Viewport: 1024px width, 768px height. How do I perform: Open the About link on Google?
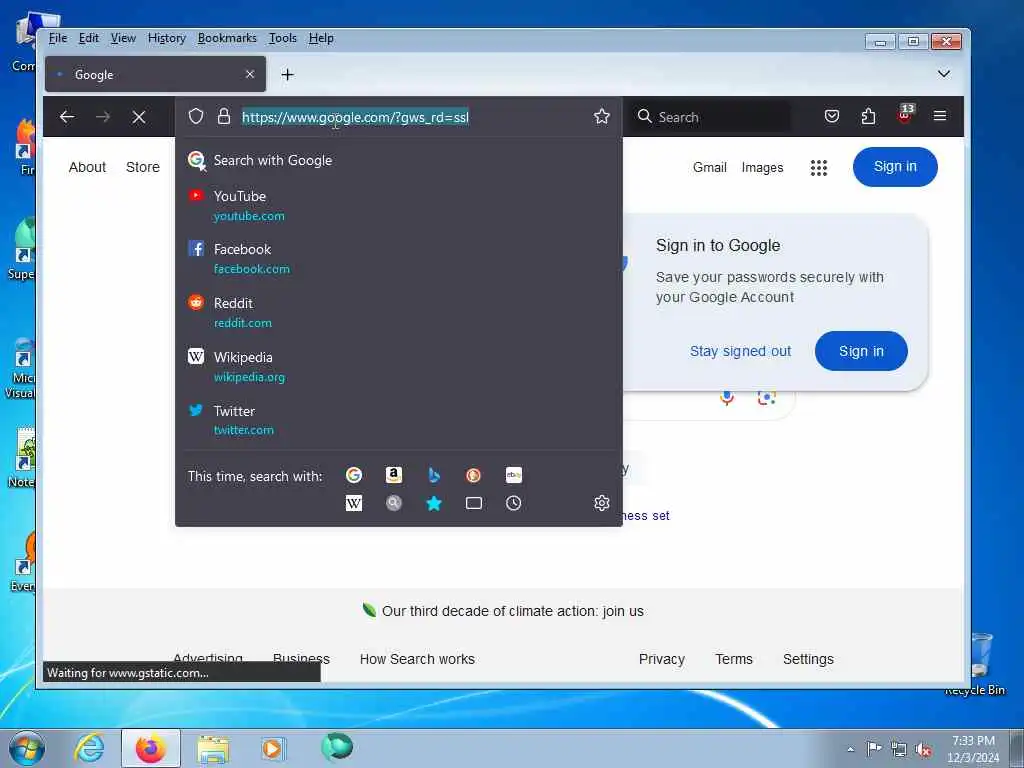coord(87,167)
